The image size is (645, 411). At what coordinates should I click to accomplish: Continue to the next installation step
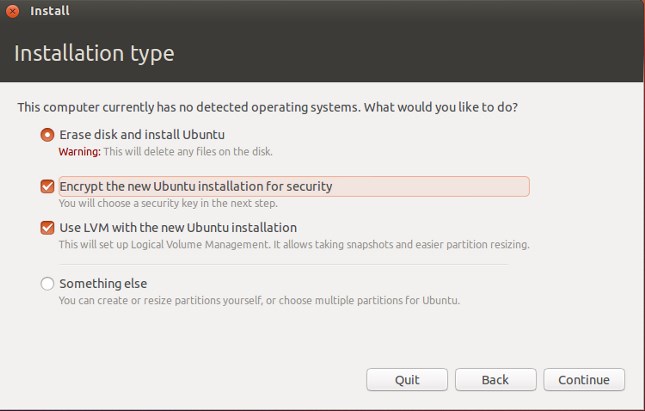point(584,380)
